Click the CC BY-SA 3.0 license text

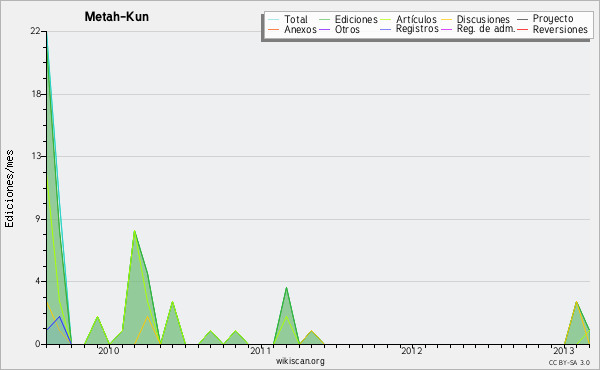(569, 363)
